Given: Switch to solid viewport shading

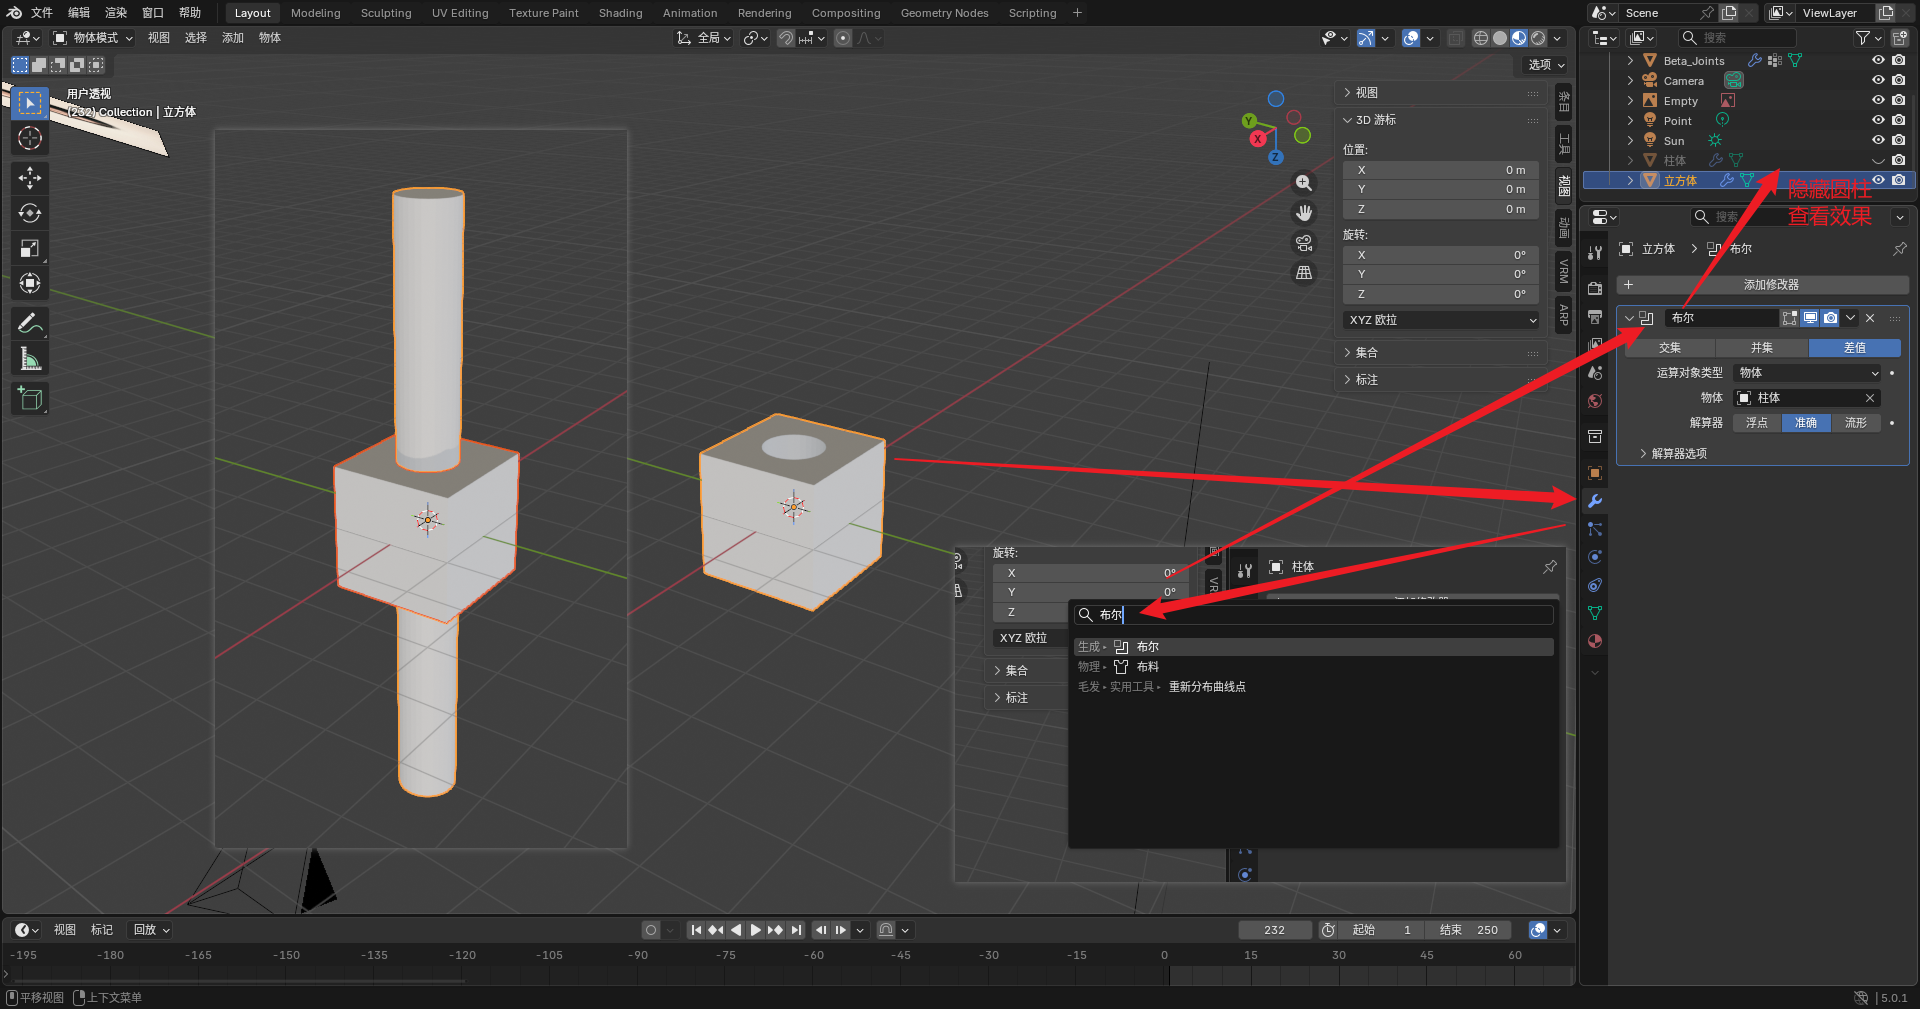Looking at the screenshot, I should point(1500,38).
